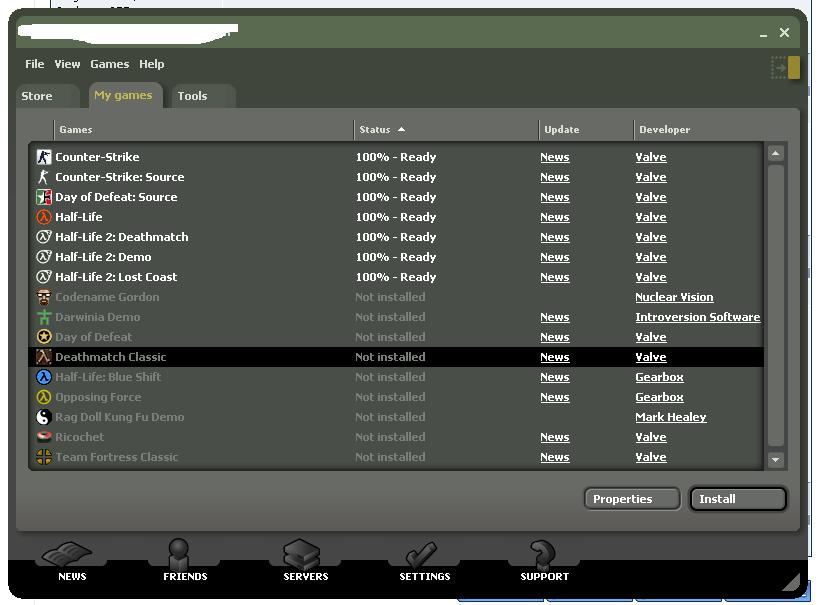
Task: Open Nuclear Vision developer link
Action: [x=674, y=297]
